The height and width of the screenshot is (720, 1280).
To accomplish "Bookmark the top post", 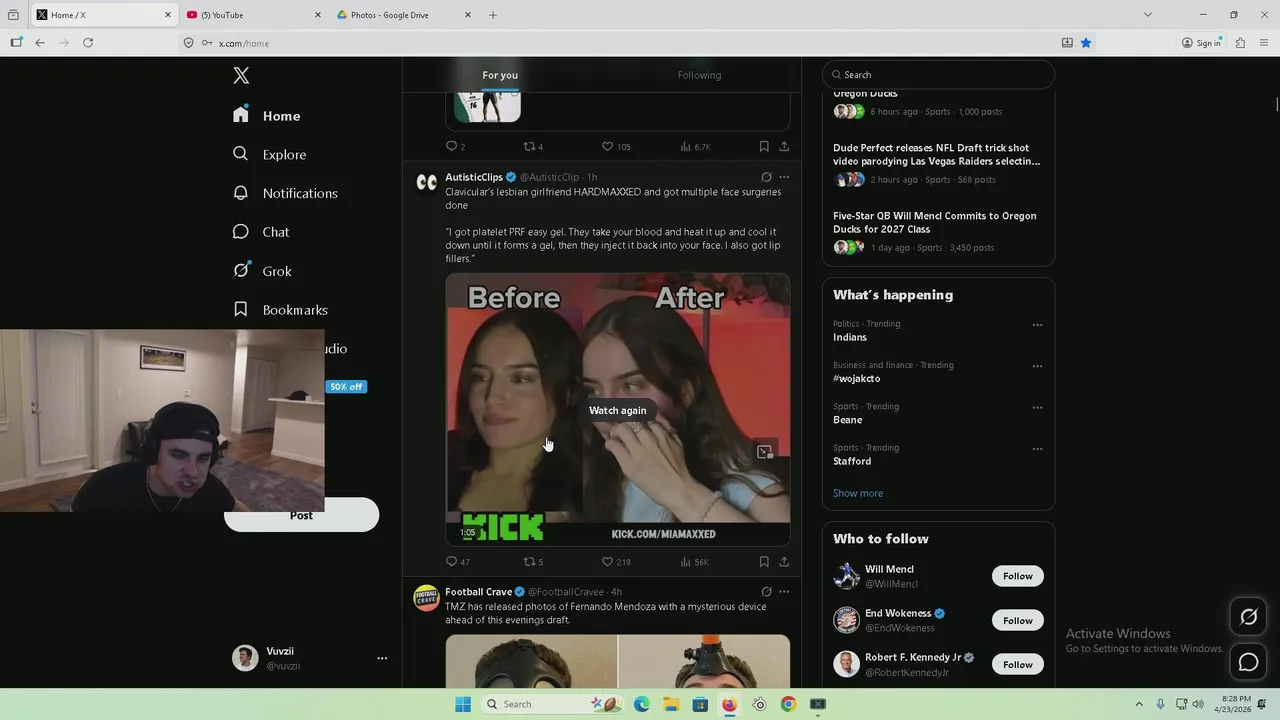I will point(764,146).
